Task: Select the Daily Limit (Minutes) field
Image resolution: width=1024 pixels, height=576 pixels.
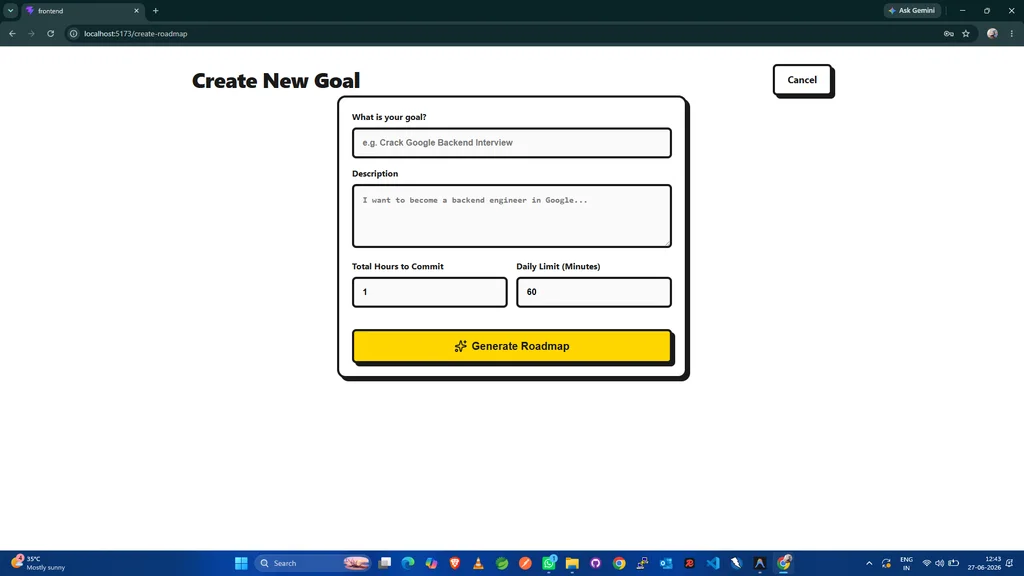Action: coord(594,292)
